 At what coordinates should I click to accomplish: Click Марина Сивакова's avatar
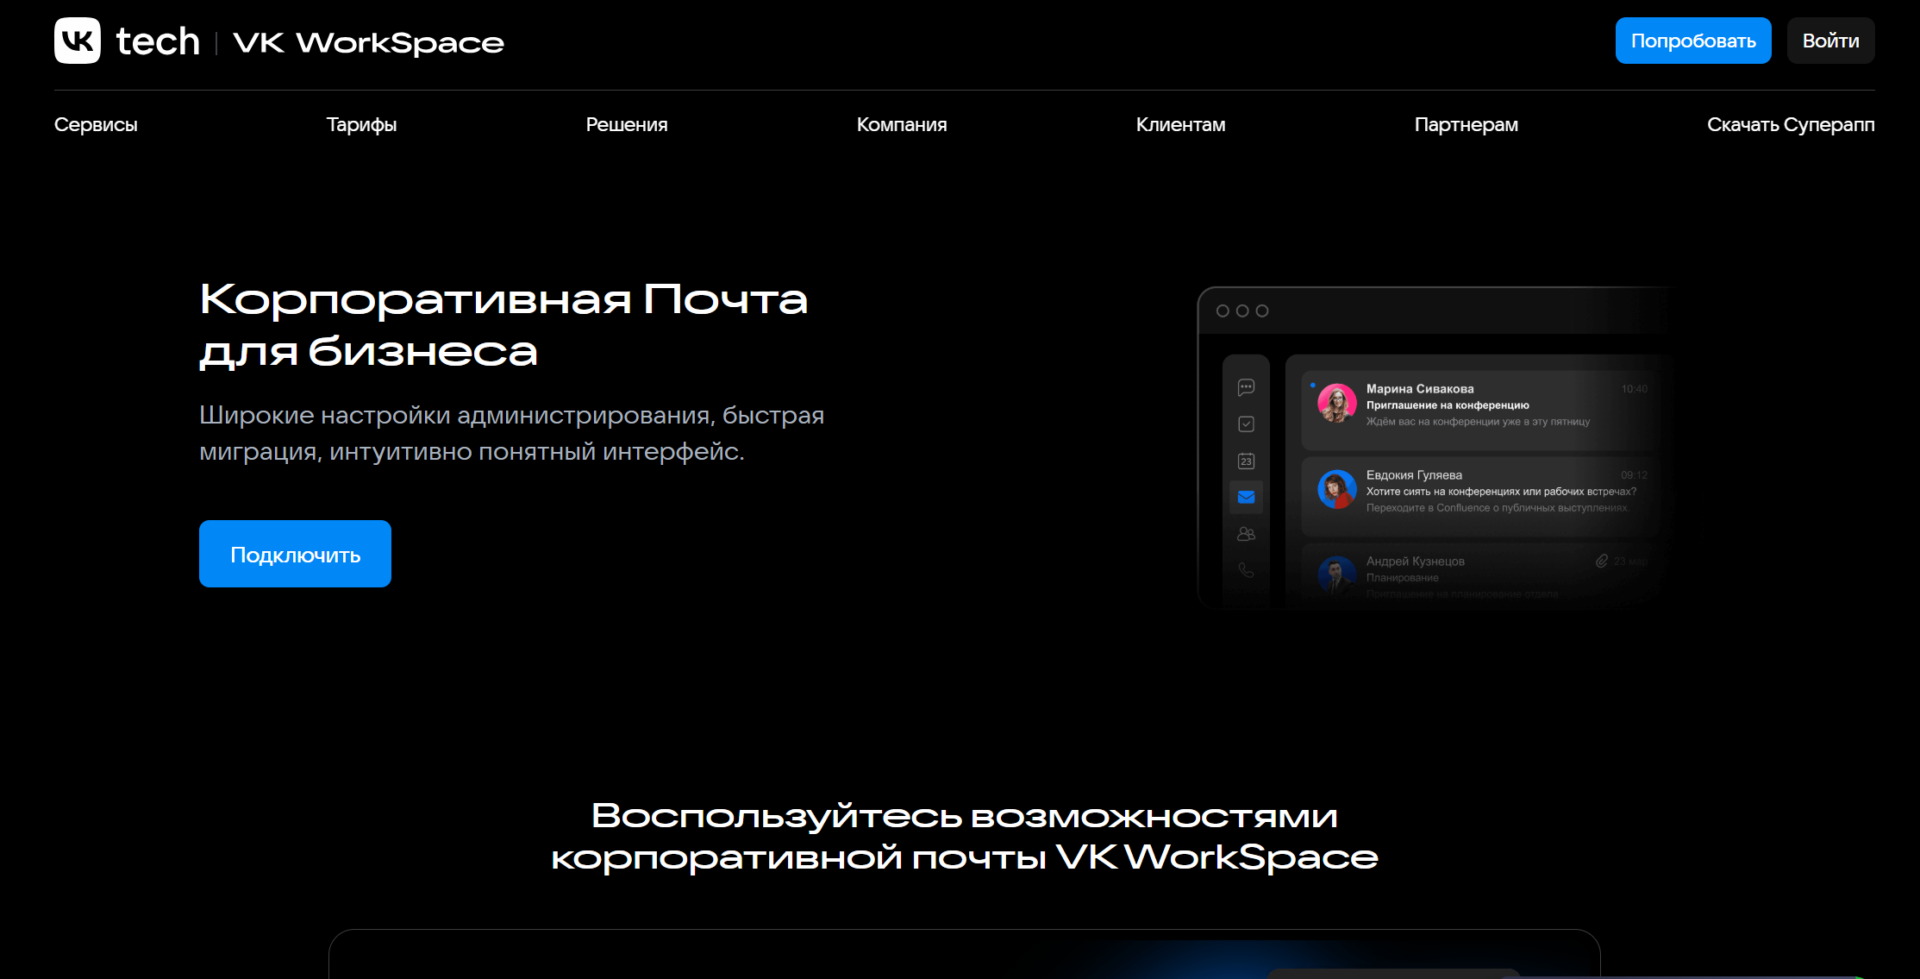pyautogui.click(x=1337, y=403)
